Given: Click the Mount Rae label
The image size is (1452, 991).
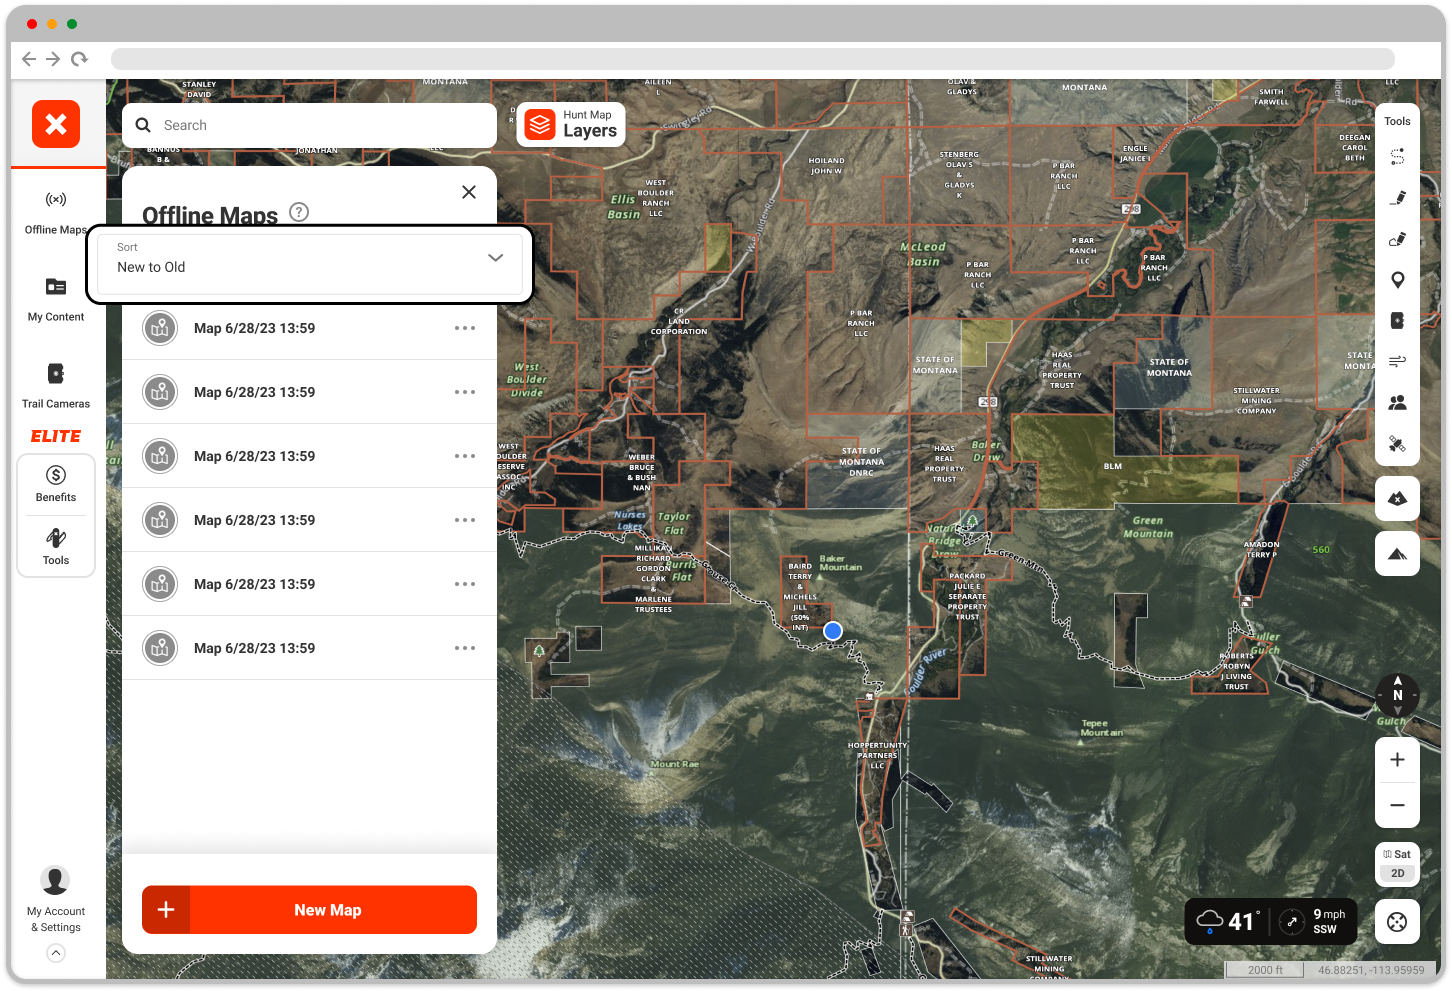Looking at the screenshot, I should [675, 764].
